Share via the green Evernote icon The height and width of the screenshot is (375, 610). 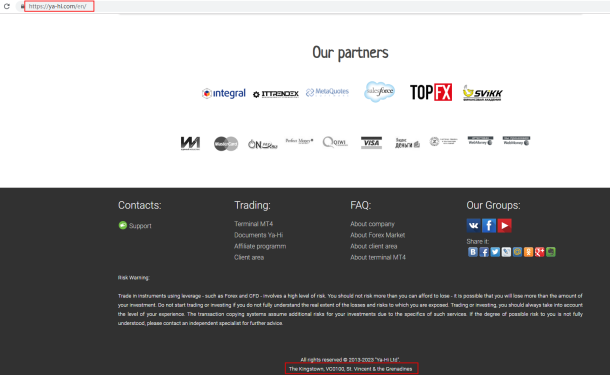(x=550, y=252)
